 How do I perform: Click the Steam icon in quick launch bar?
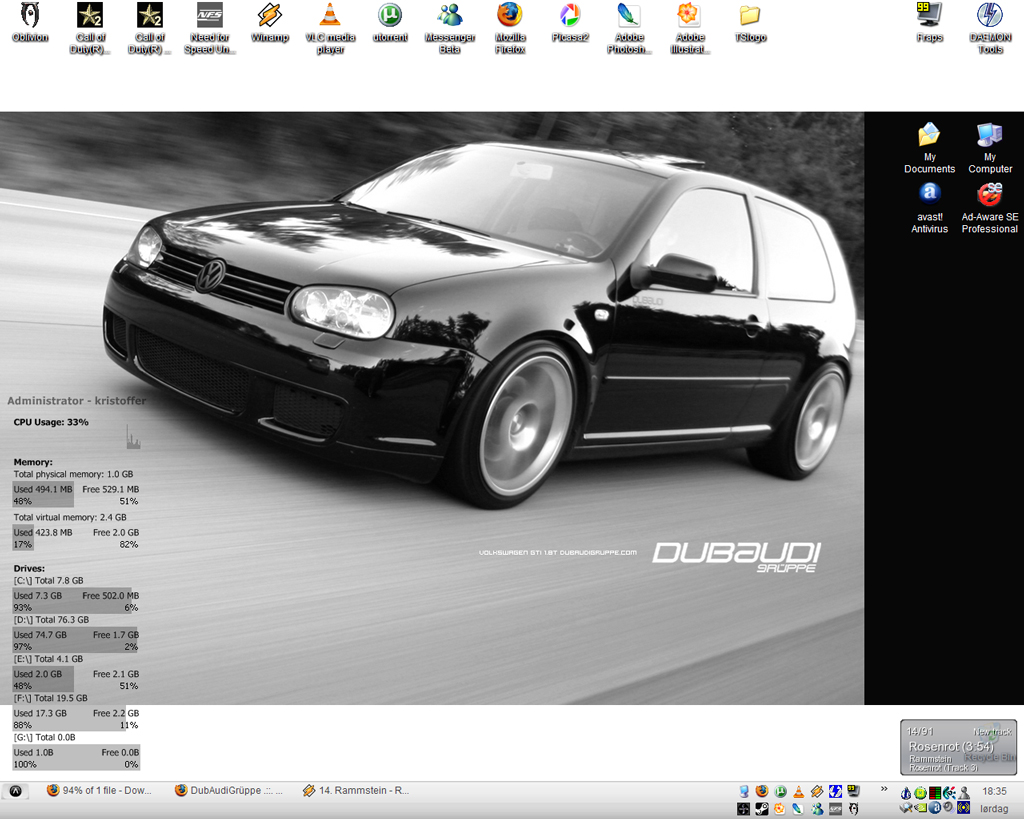[x=762, y=809]
